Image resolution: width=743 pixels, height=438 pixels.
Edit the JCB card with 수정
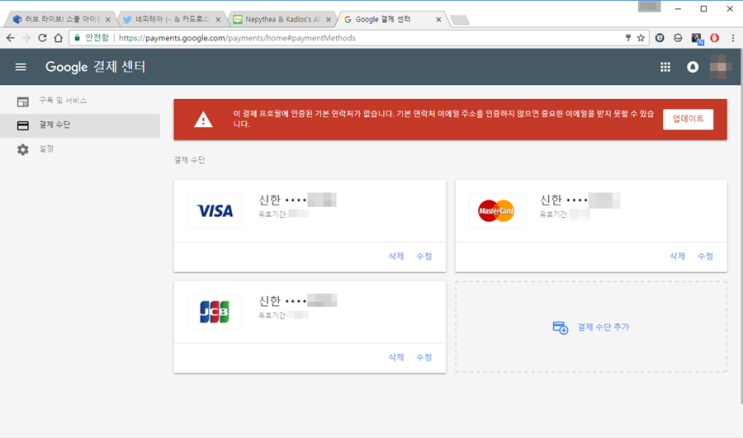pyautogui.click(x=424, y=357)
